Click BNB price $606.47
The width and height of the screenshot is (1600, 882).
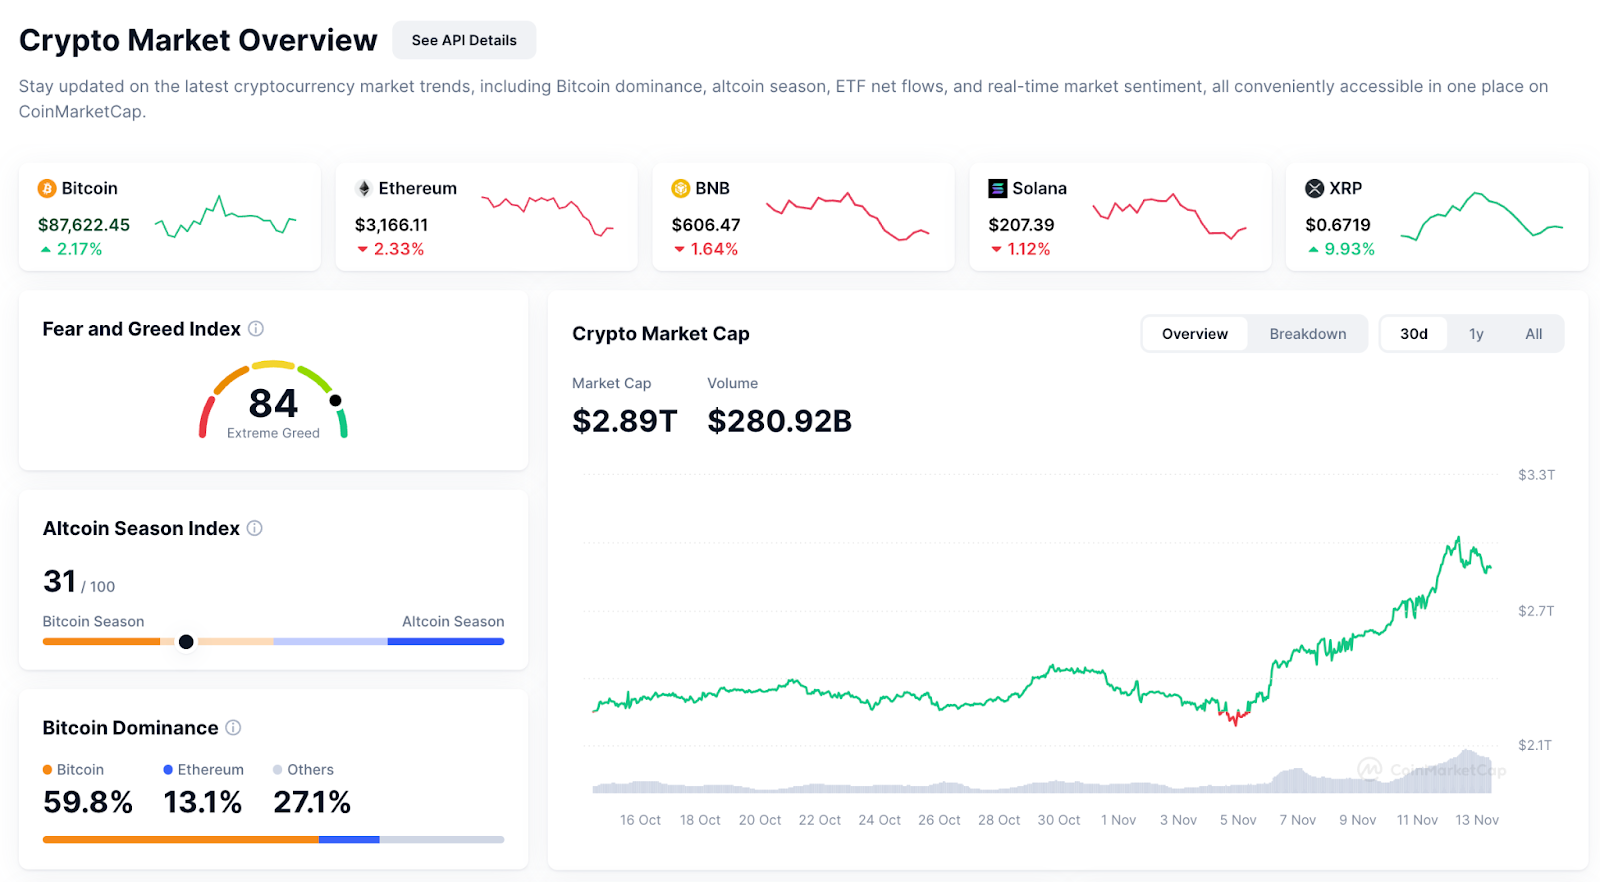(x=706, y=225)
